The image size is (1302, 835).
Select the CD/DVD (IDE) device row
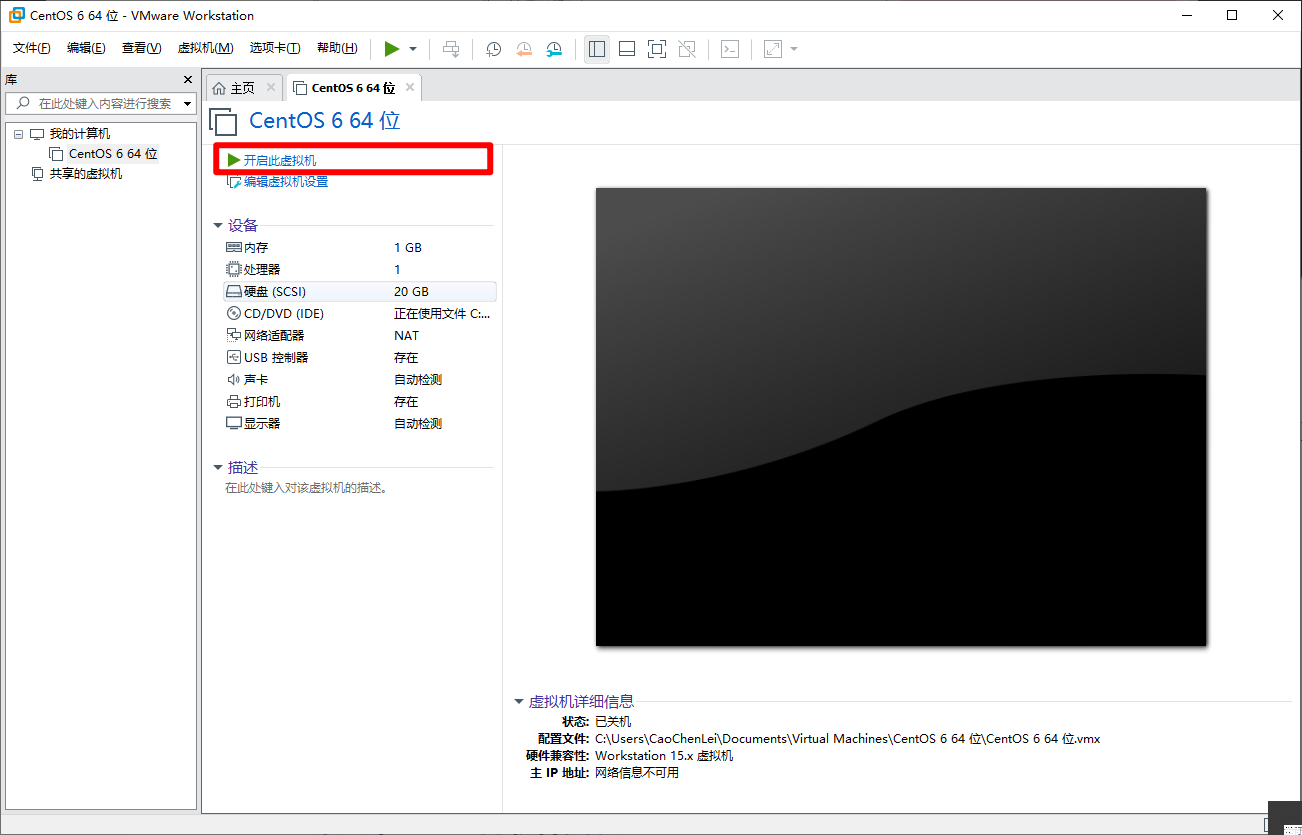[359, 314]
